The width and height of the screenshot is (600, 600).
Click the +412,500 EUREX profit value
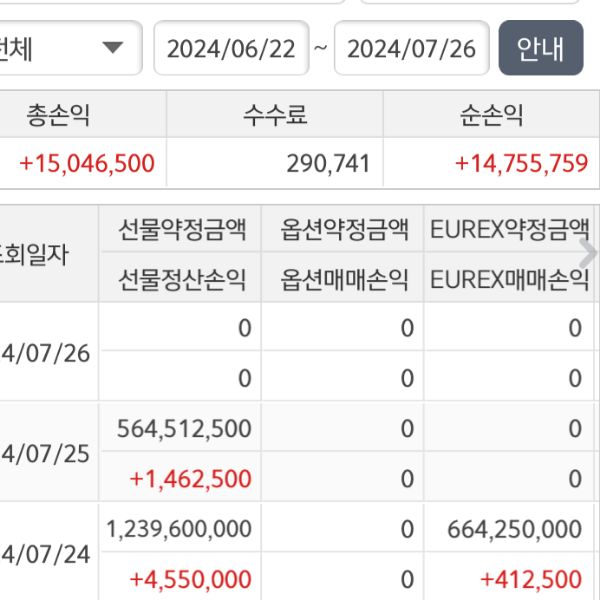click(531, 579)
